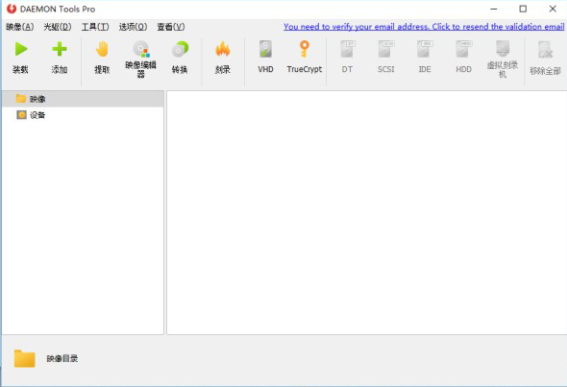
Task: Open the 映像(A) menu
Action: tap(20, 27)
